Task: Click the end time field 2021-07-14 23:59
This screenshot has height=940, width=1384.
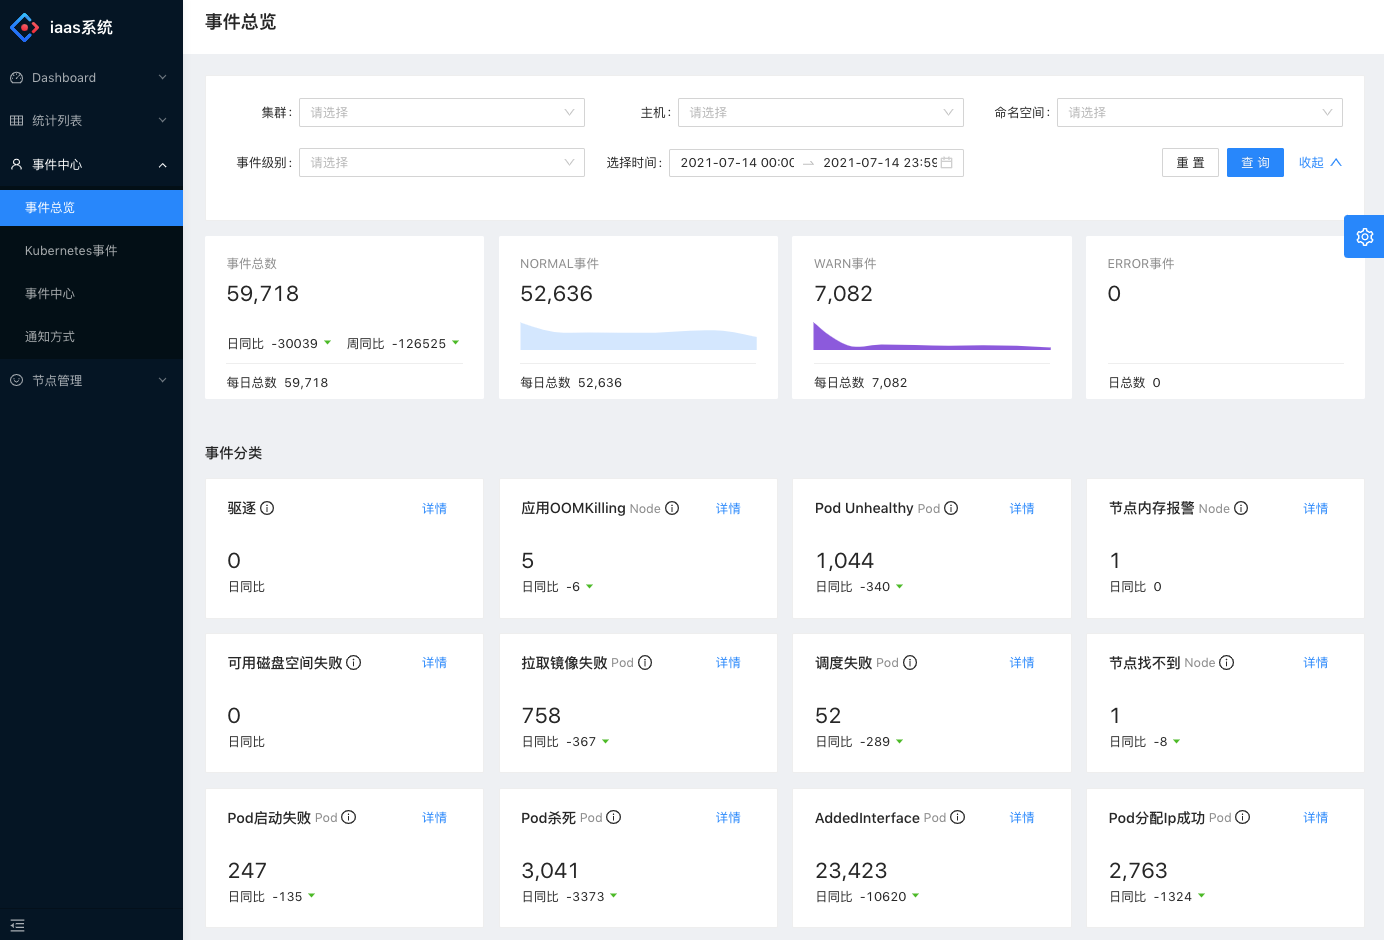Action: click(880, 162)
